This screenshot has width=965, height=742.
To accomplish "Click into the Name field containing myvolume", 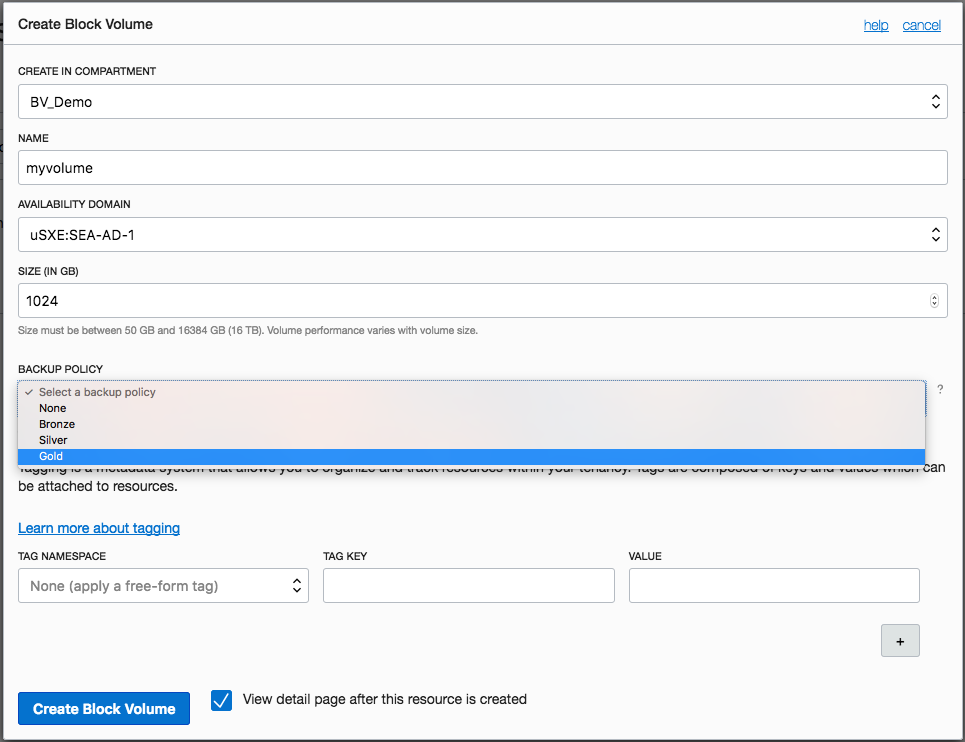I will coord(482,168).
